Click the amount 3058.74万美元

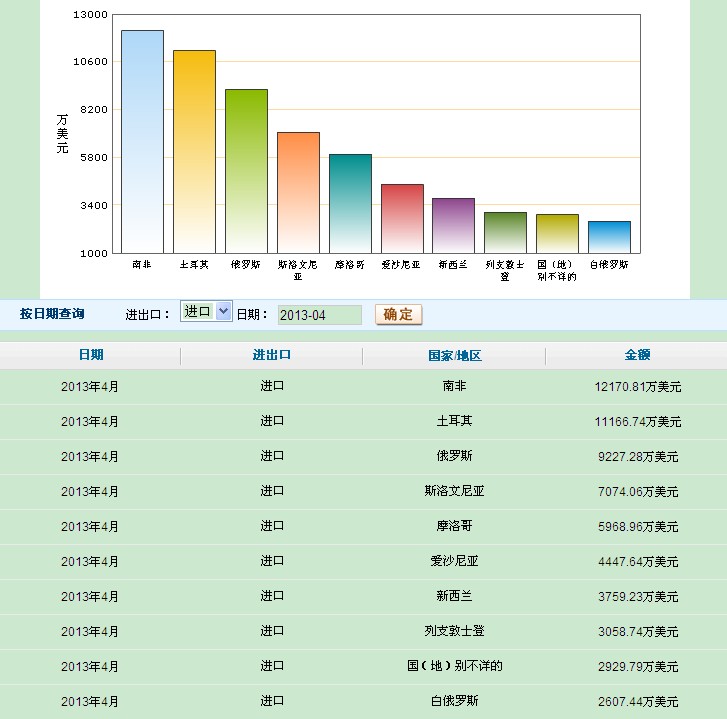point(638,632)
